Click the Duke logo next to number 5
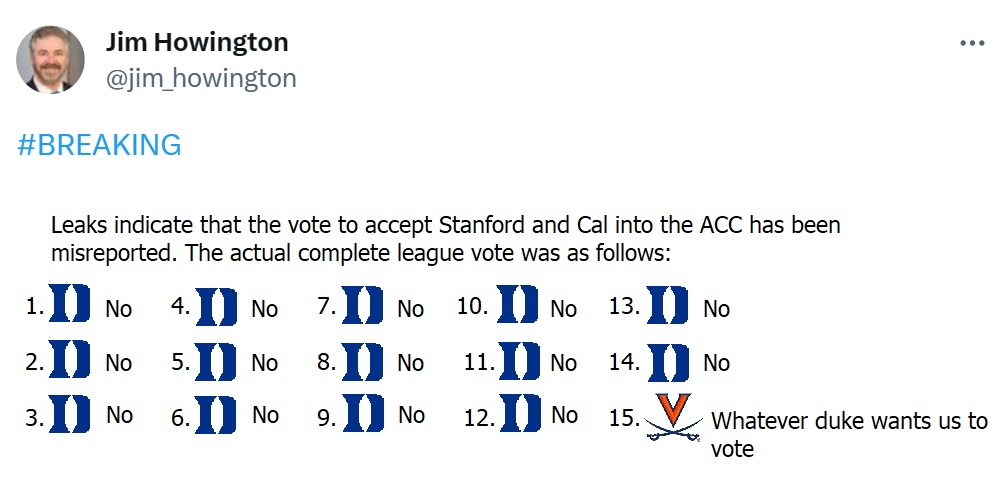 (216, 361)
